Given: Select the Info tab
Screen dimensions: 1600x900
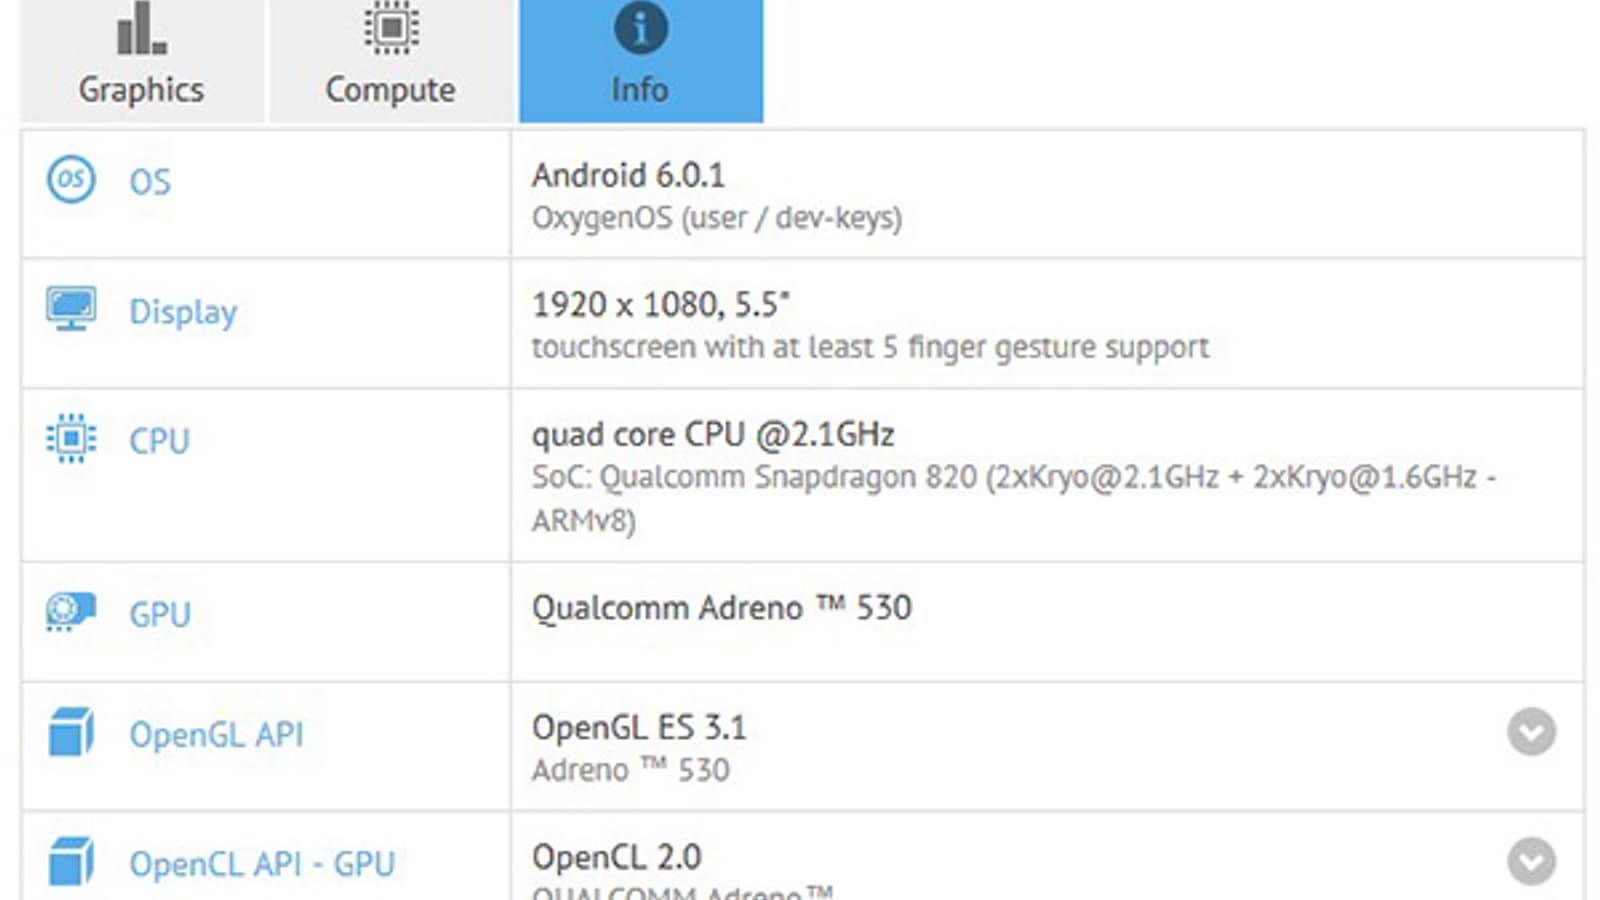Looking at the screenshot, I should pyautogui.click(x=640, y=61).
